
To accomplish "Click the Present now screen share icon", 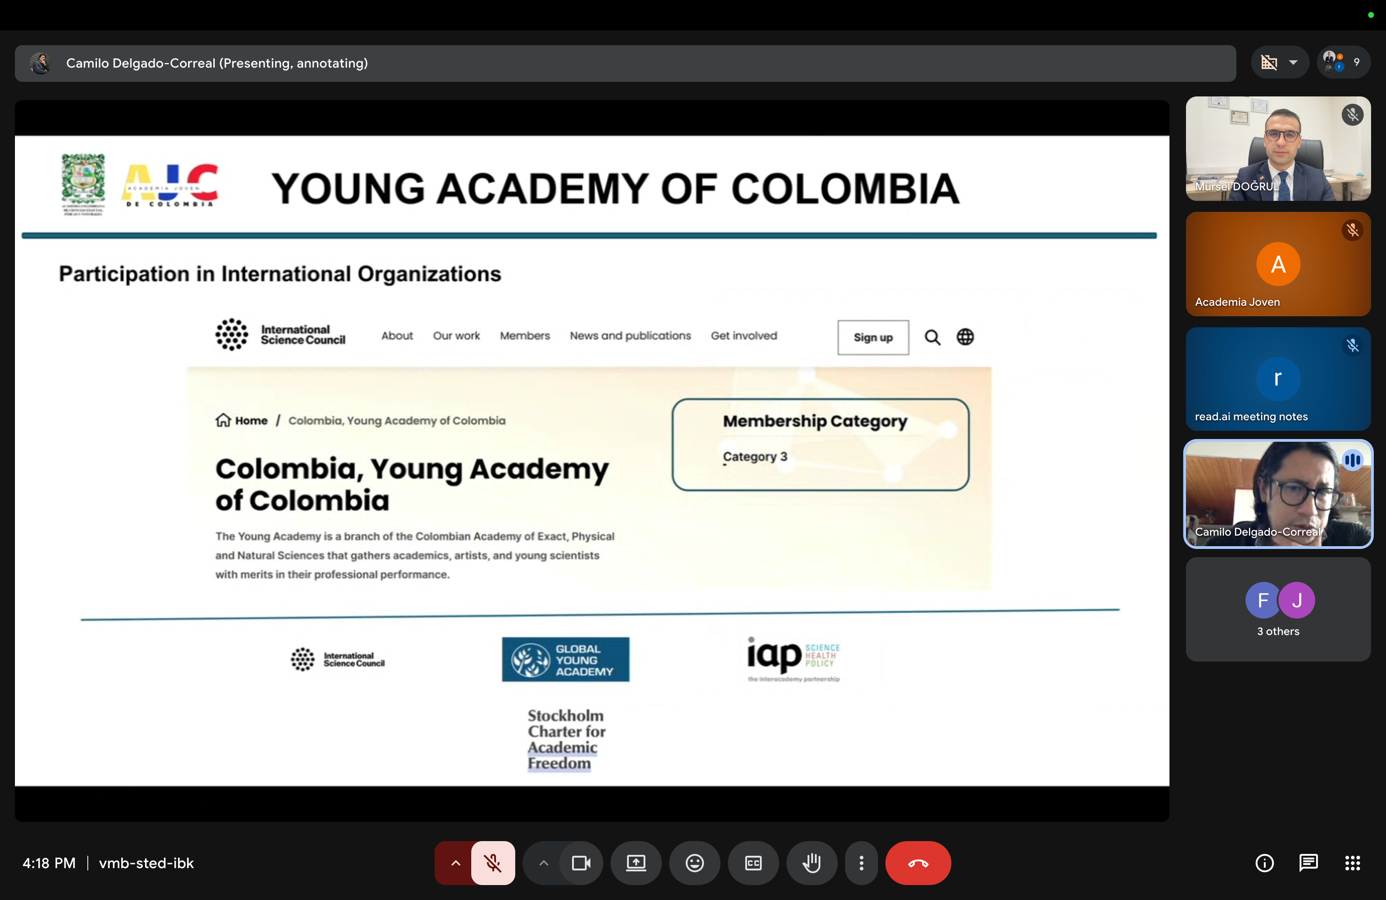I will point(636,863).
